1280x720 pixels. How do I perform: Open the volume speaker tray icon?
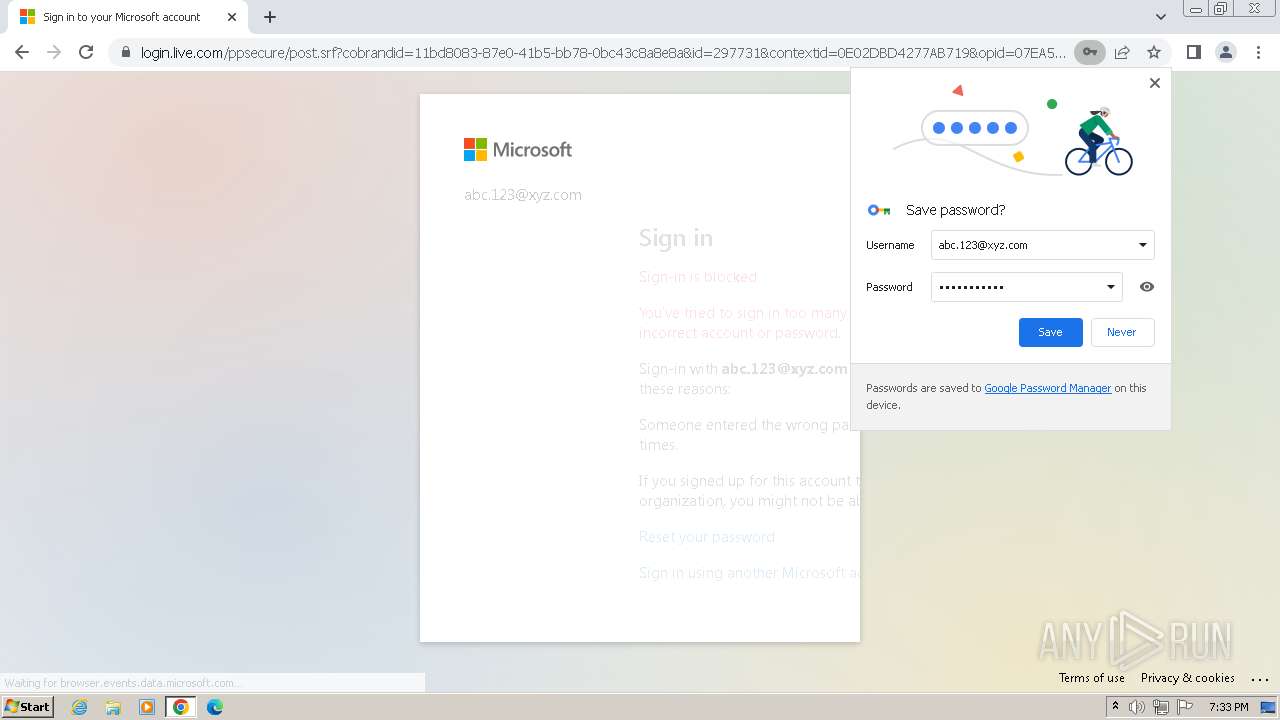(1137, 707)
